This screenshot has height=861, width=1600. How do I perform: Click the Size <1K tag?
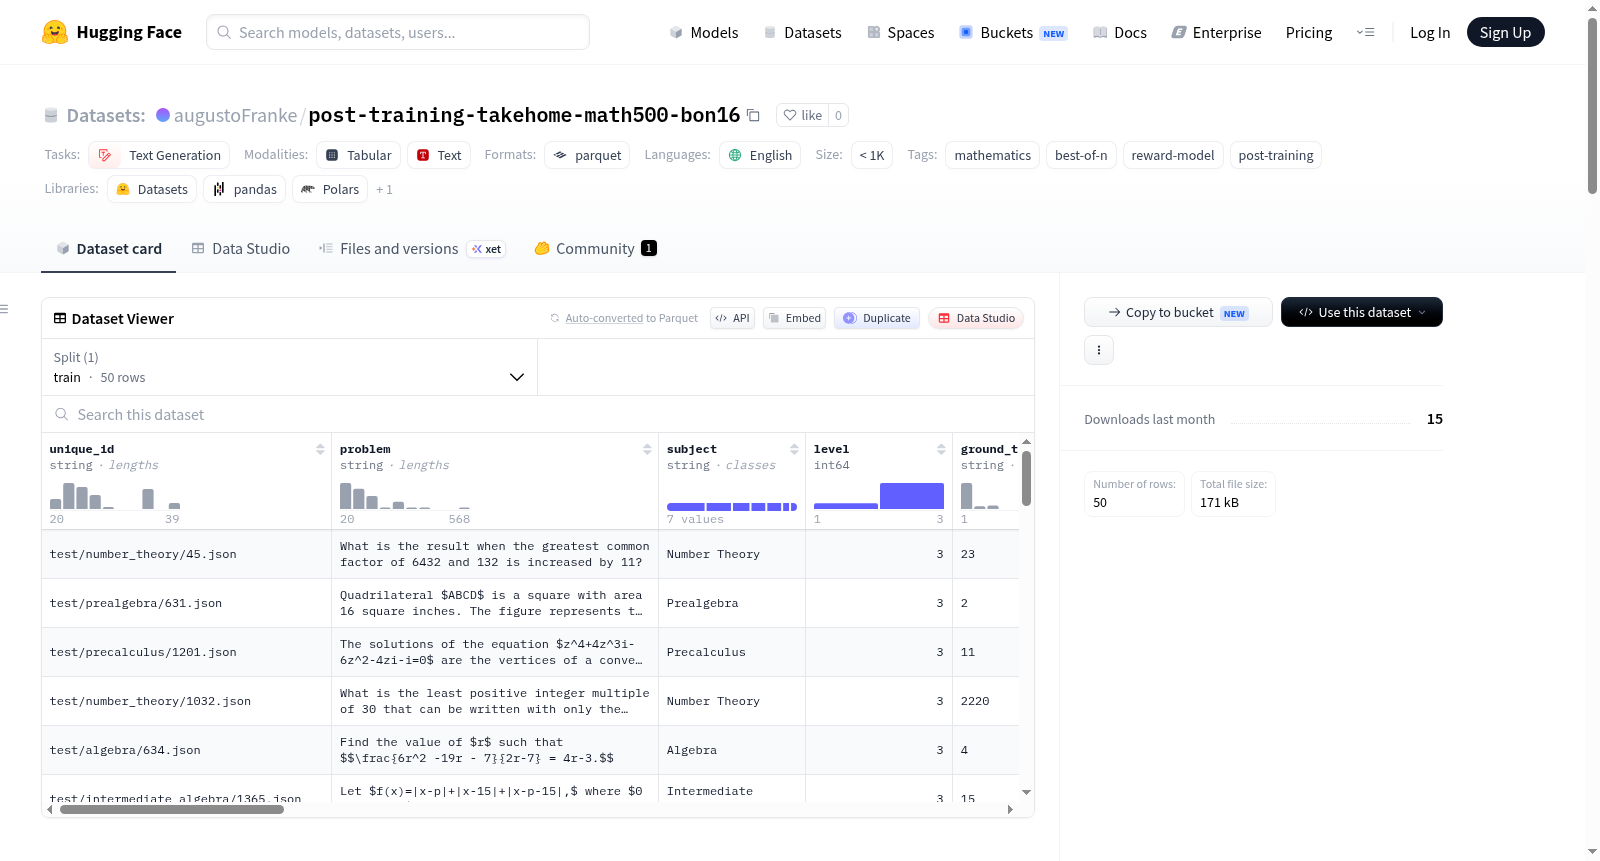click(x=872, y=155)
